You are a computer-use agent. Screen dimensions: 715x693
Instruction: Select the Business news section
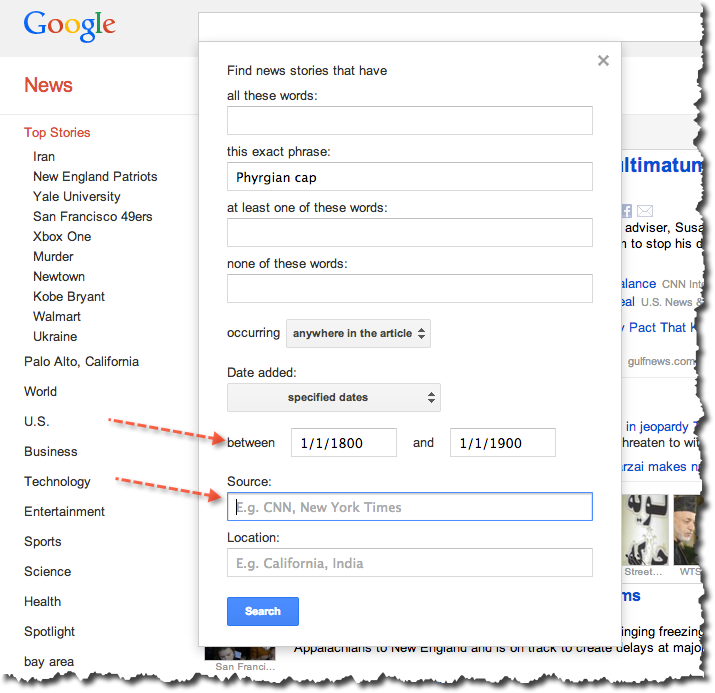(x=51, y=451)
